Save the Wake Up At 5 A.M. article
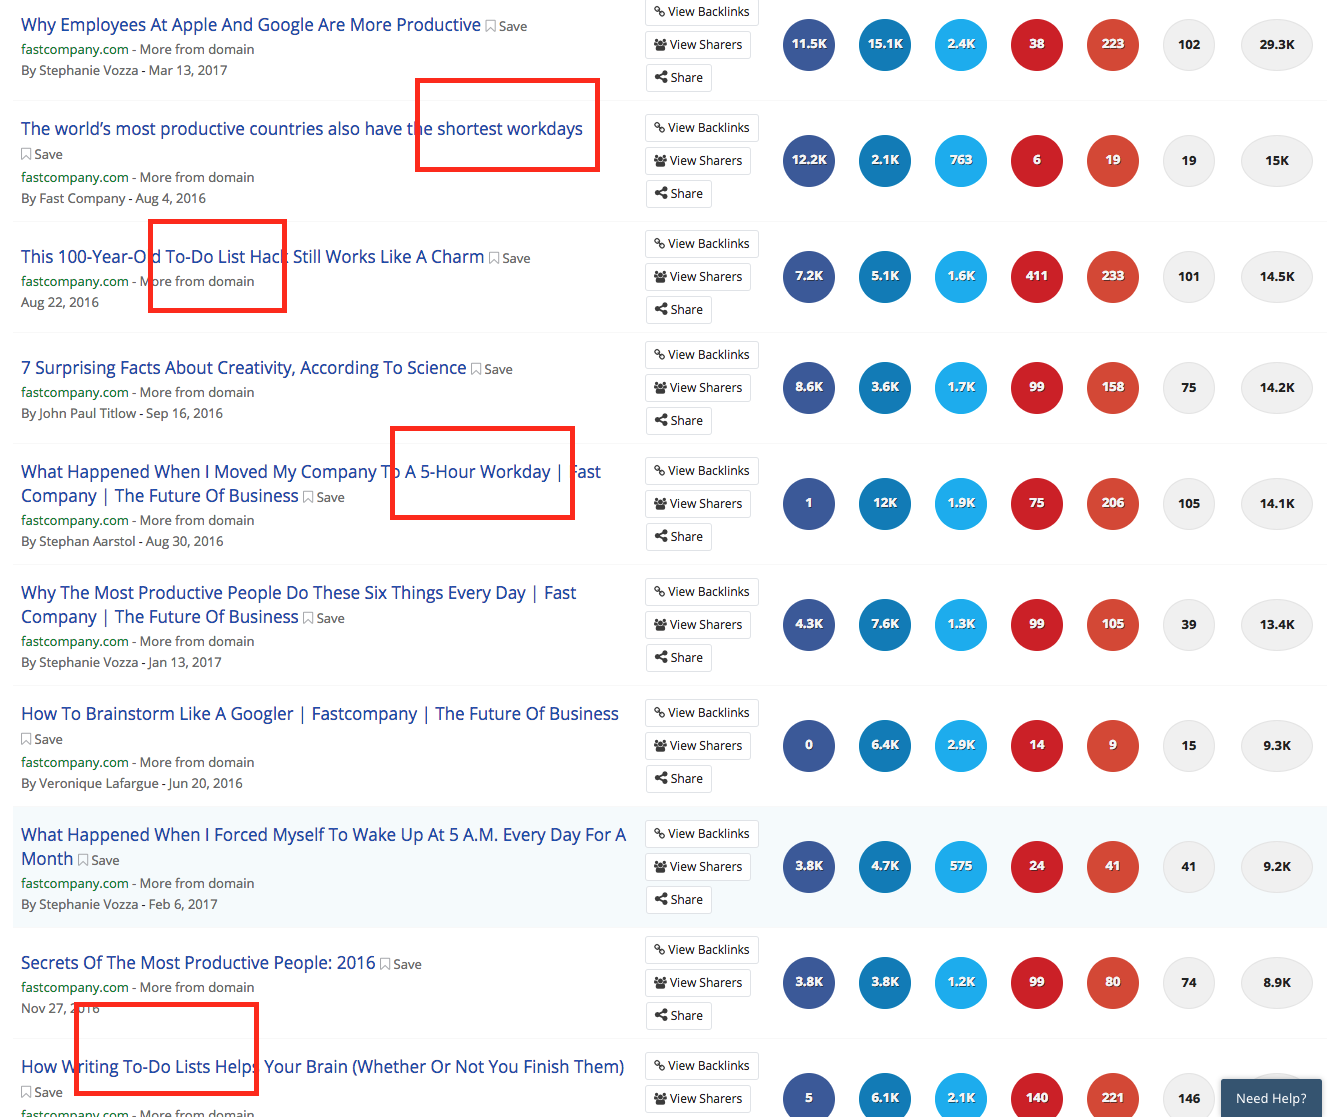This screenshot has height=1117, width=1339. click(98, 860)
